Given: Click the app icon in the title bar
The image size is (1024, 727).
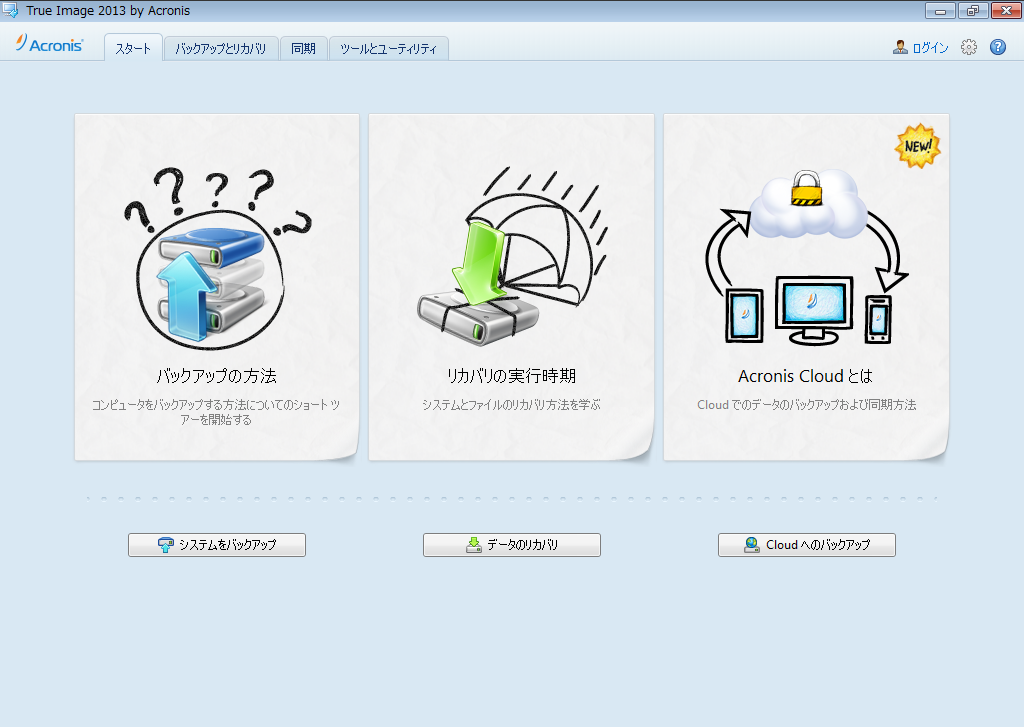Looking at the screenshot, I should pyautogui.click(x=10, y=10).
